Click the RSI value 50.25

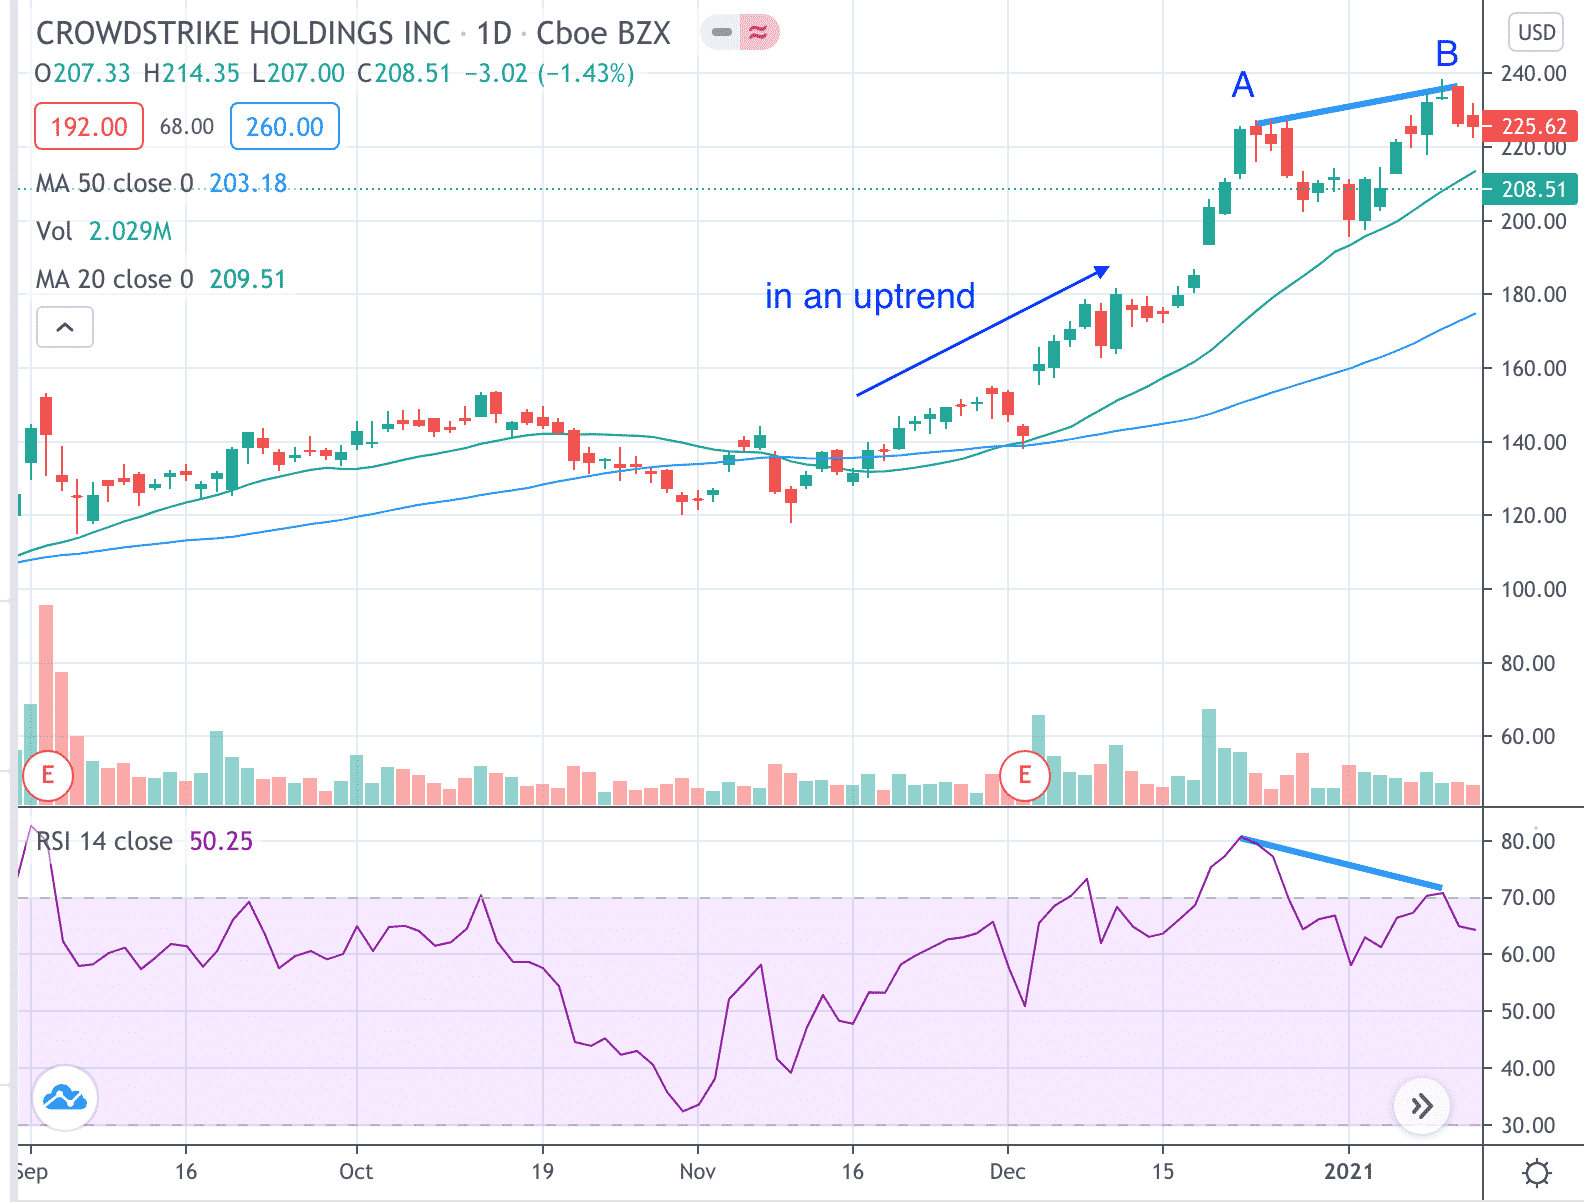[x=221, y=841]
